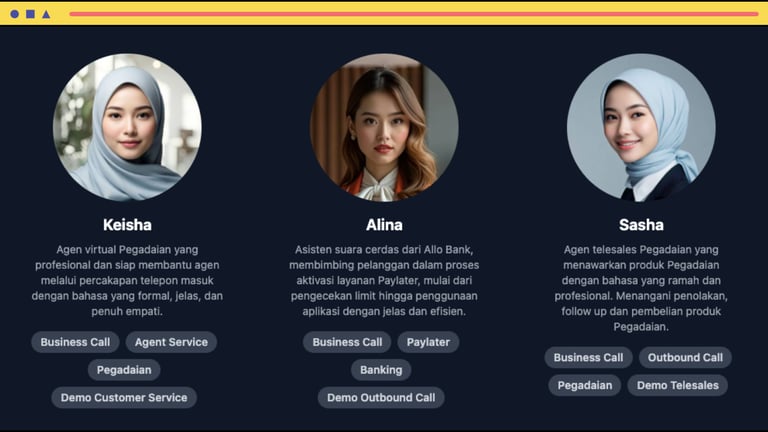Click Demo Customer Service tag

coord(124,397)
